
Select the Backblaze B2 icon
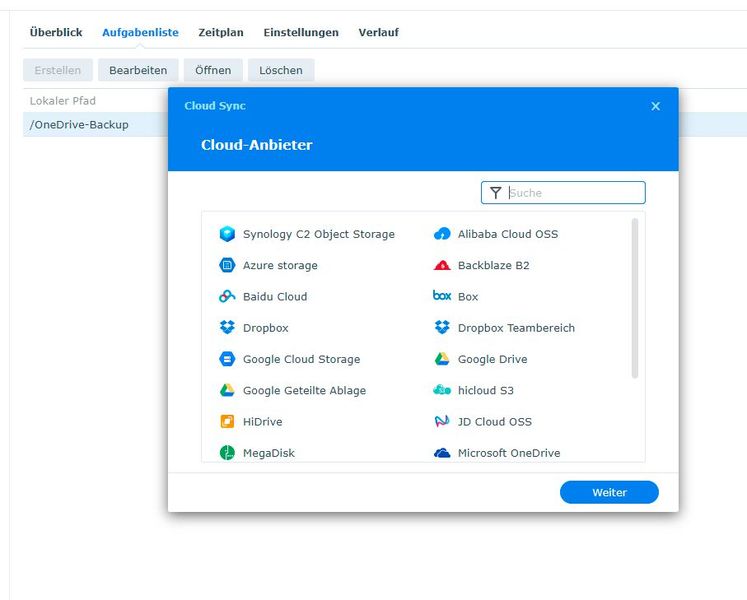click(442, 265)
